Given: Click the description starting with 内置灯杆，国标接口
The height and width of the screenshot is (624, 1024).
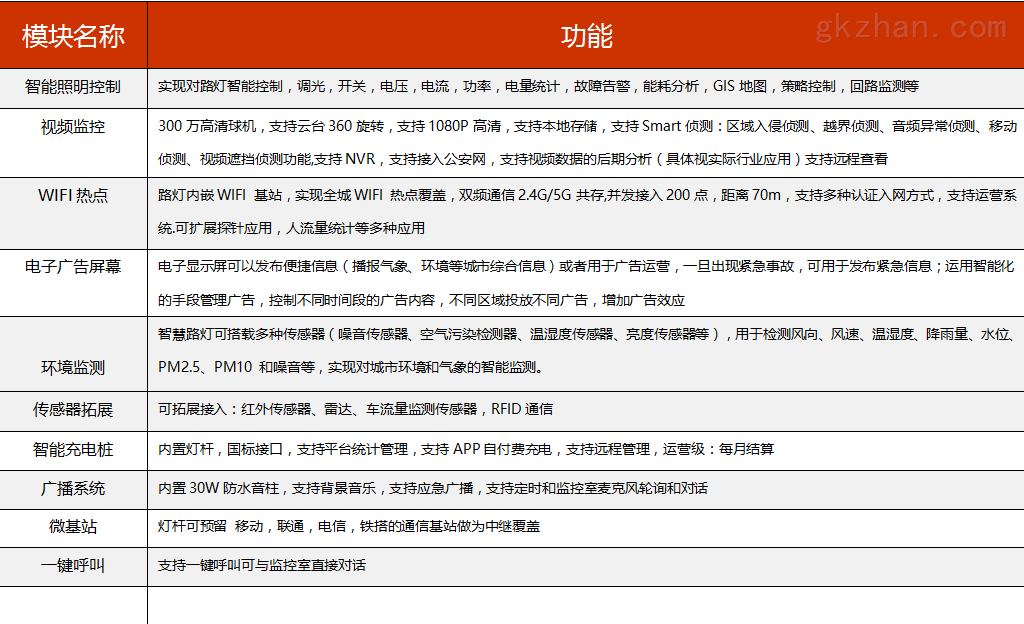Looking at the screenshot, I should (465, 449).
